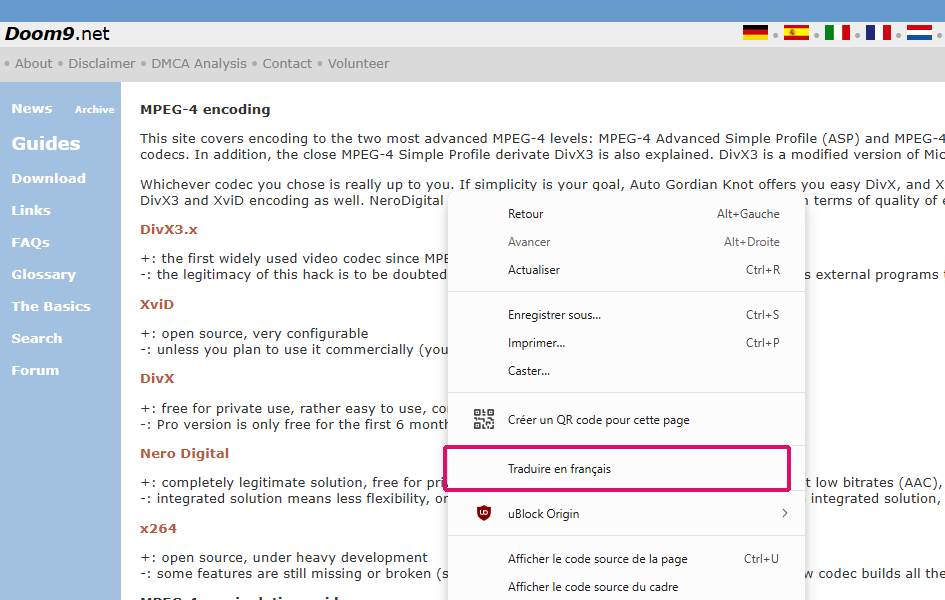
Task: Choose Créer un QR code pour cette page
Action: [x=626, y=420]
